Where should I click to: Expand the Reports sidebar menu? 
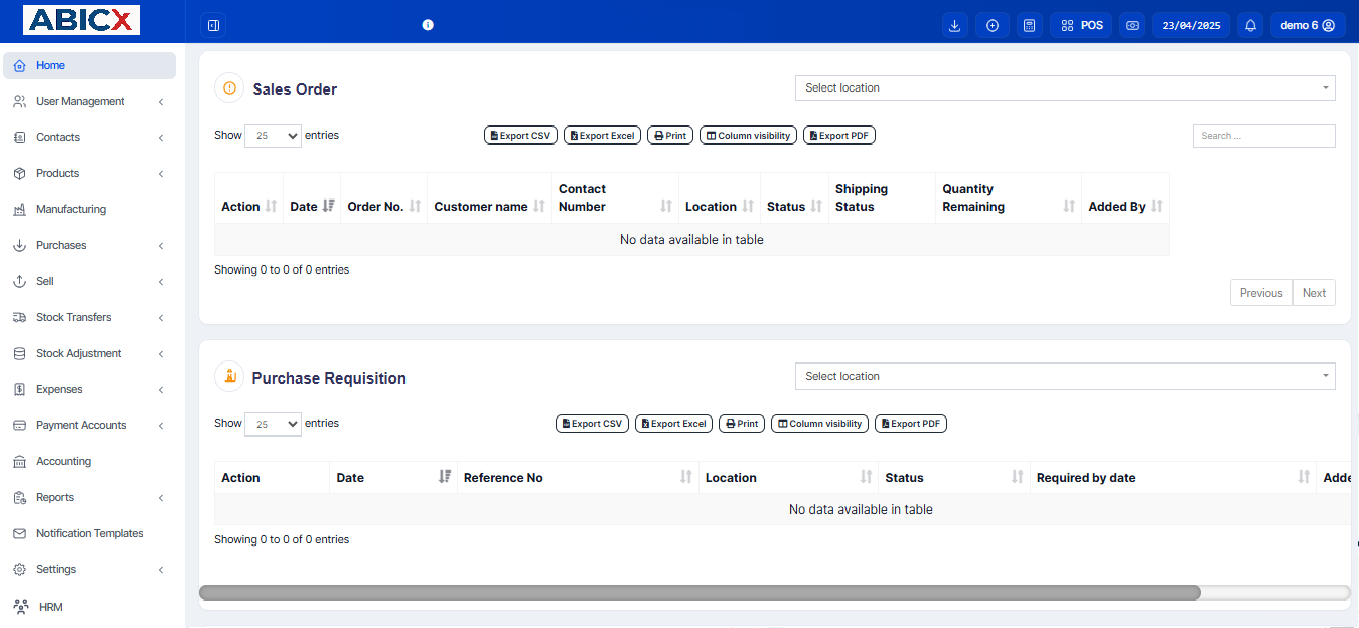(x=54, y=497)
